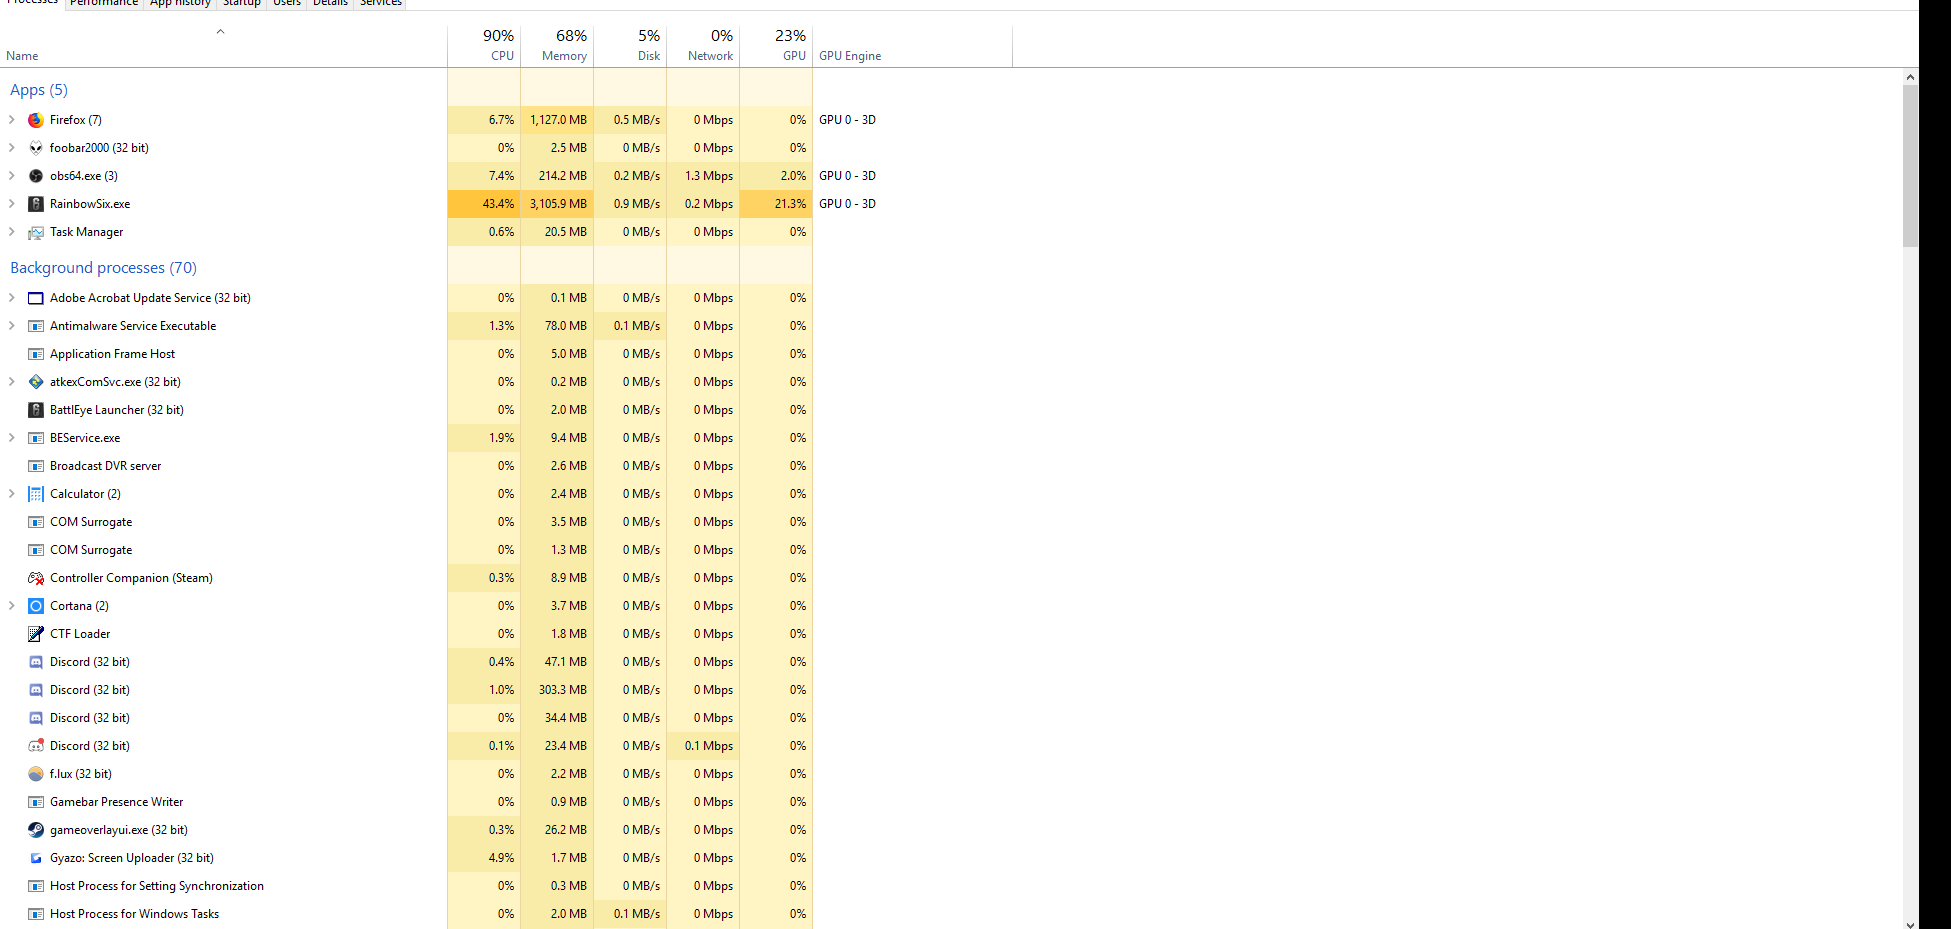Sort processes by the Disk column

(630, 46)
